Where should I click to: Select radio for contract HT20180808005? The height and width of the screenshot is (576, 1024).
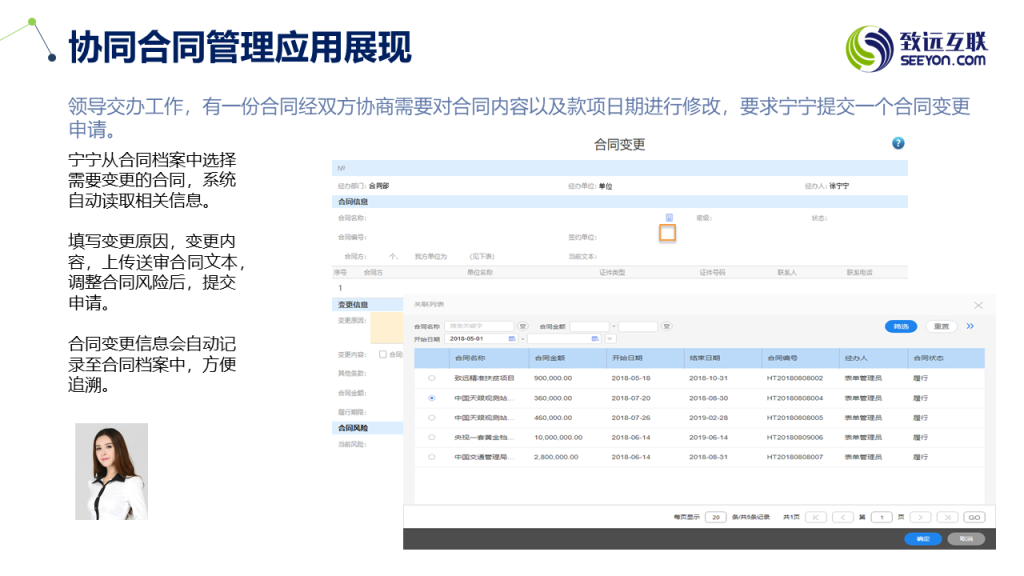point(432,417)
